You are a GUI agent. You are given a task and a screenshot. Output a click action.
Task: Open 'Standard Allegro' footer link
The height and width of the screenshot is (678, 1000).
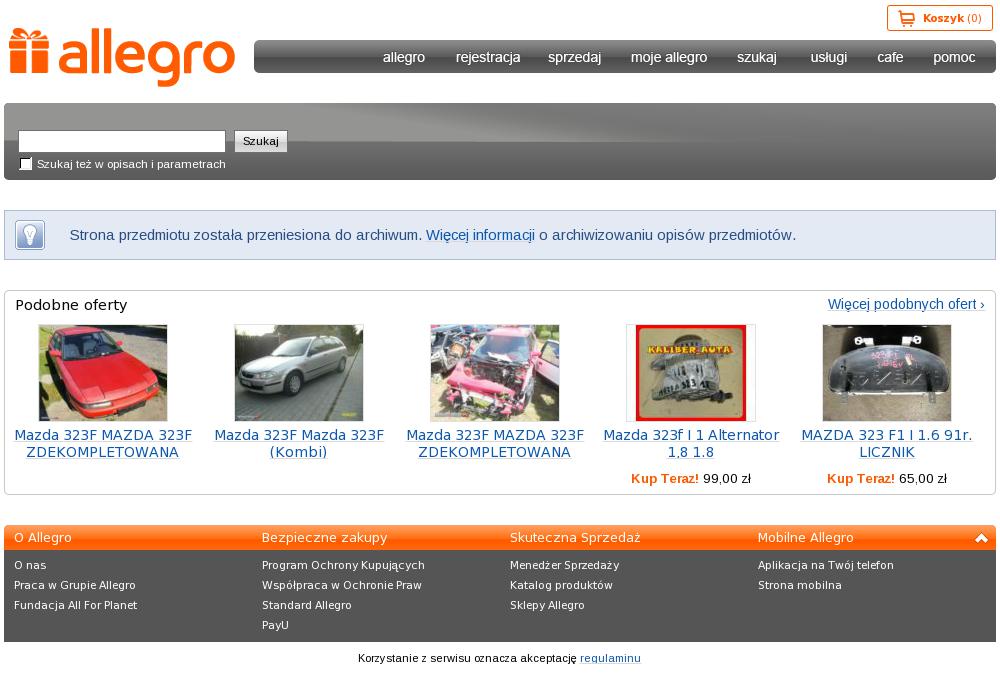307,605
